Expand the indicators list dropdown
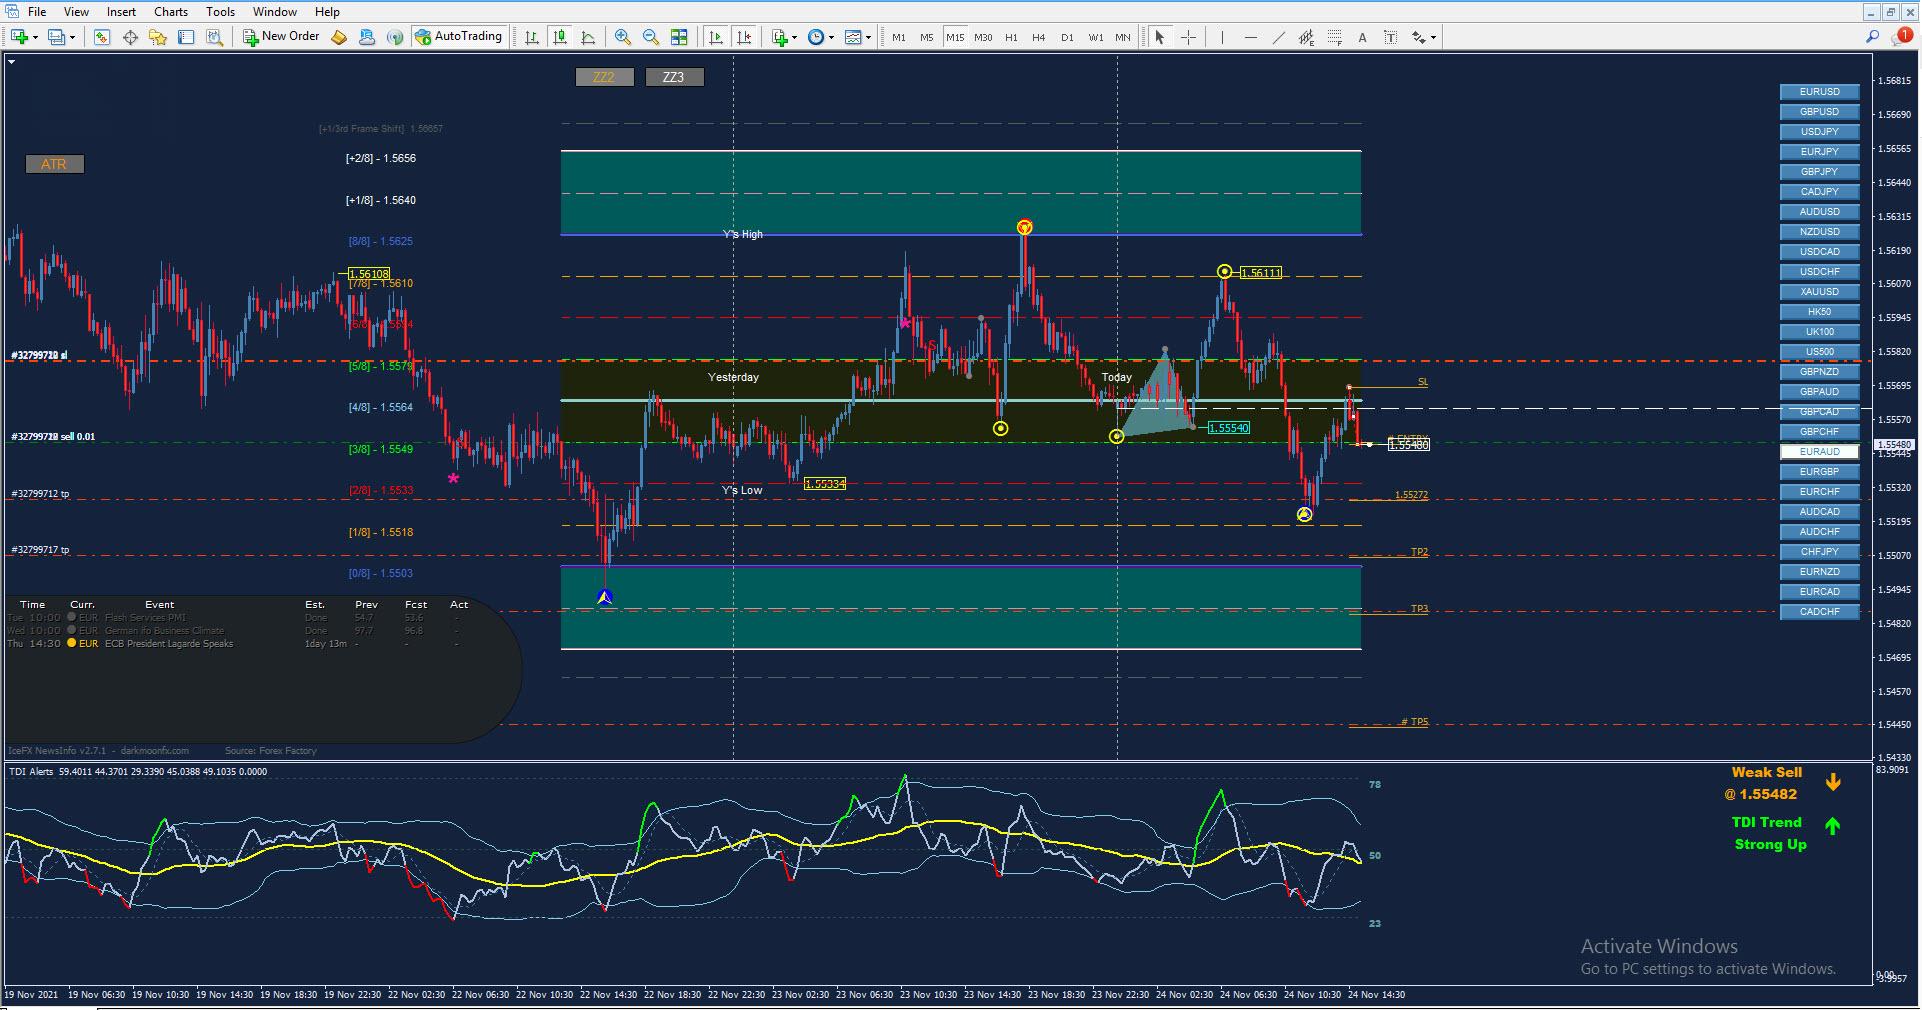 [794, 38]
